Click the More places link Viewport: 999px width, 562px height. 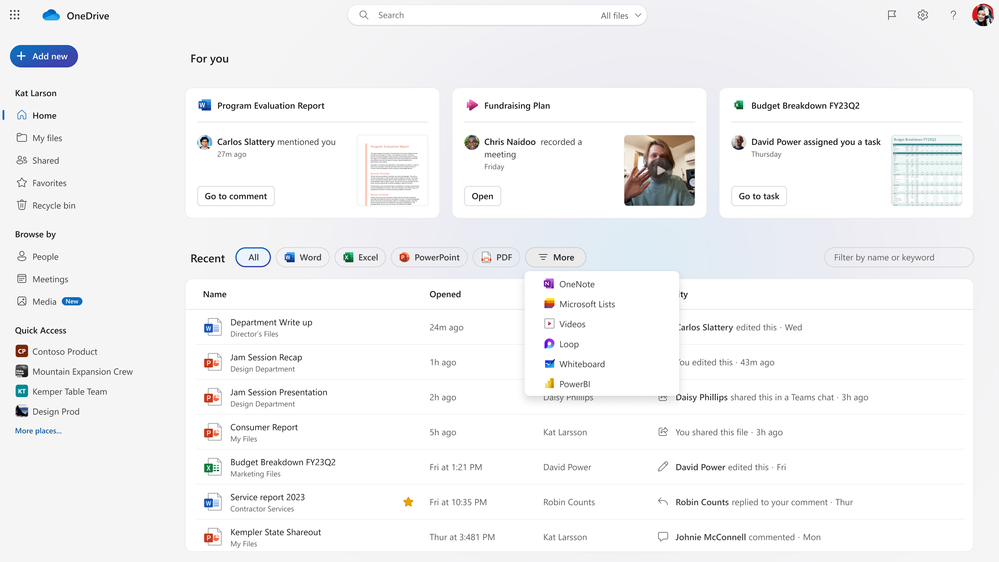[38, 431]
